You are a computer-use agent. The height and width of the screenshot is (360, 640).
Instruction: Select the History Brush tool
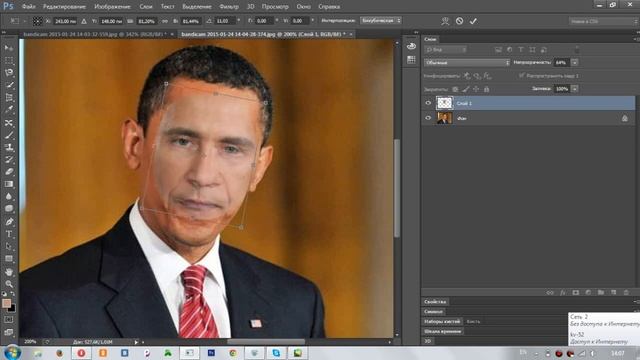point(9,160)
